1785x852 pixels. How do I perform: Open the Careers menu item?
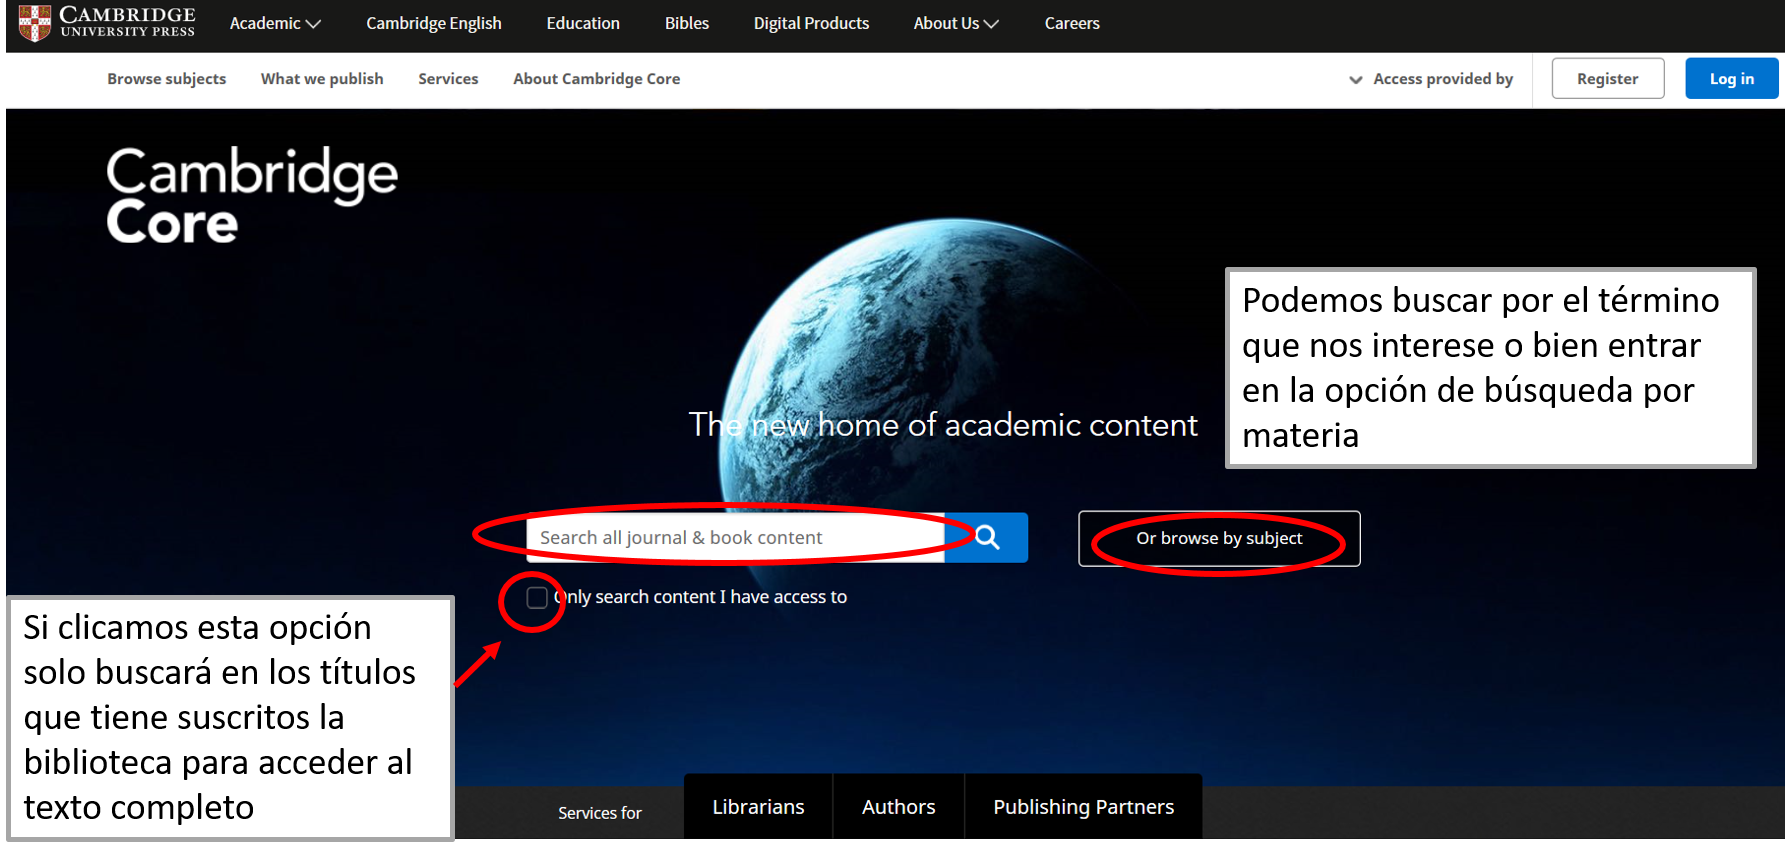click(1072, 23)
